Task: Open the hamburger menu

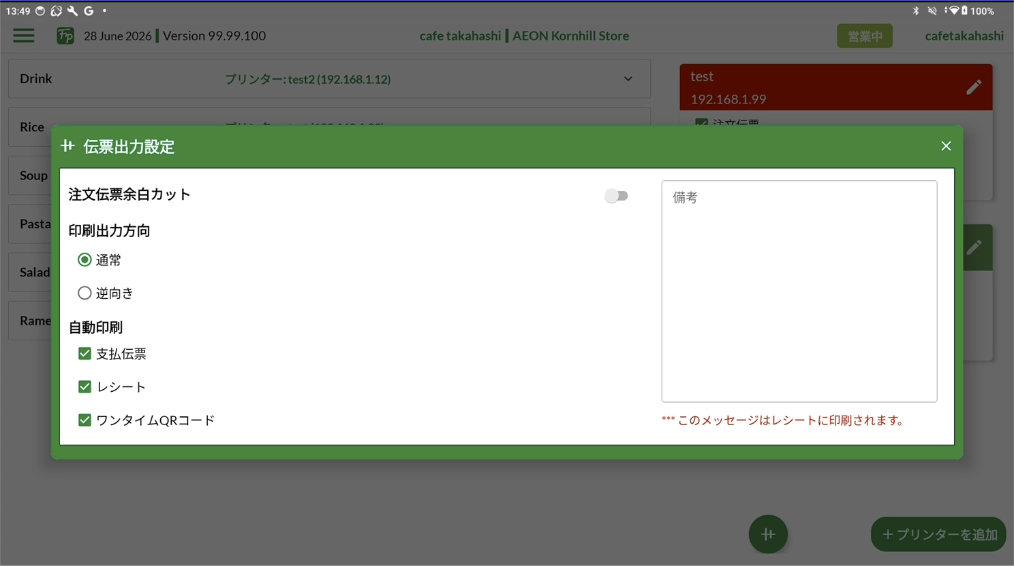Action: (24, 36)
